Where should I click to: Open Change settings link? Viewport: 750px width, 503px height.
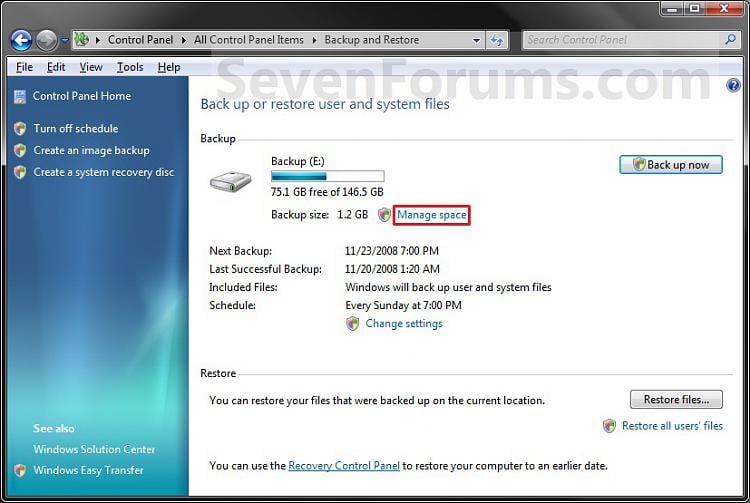point(404,324)
